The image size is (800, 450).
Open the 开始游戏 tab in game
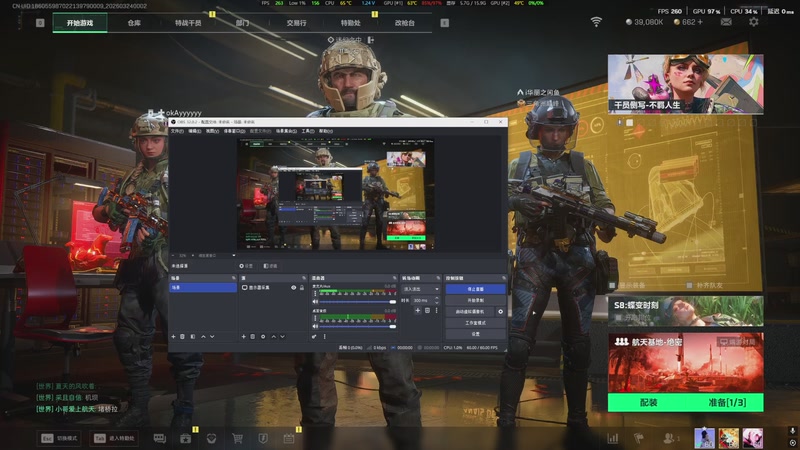80,23
